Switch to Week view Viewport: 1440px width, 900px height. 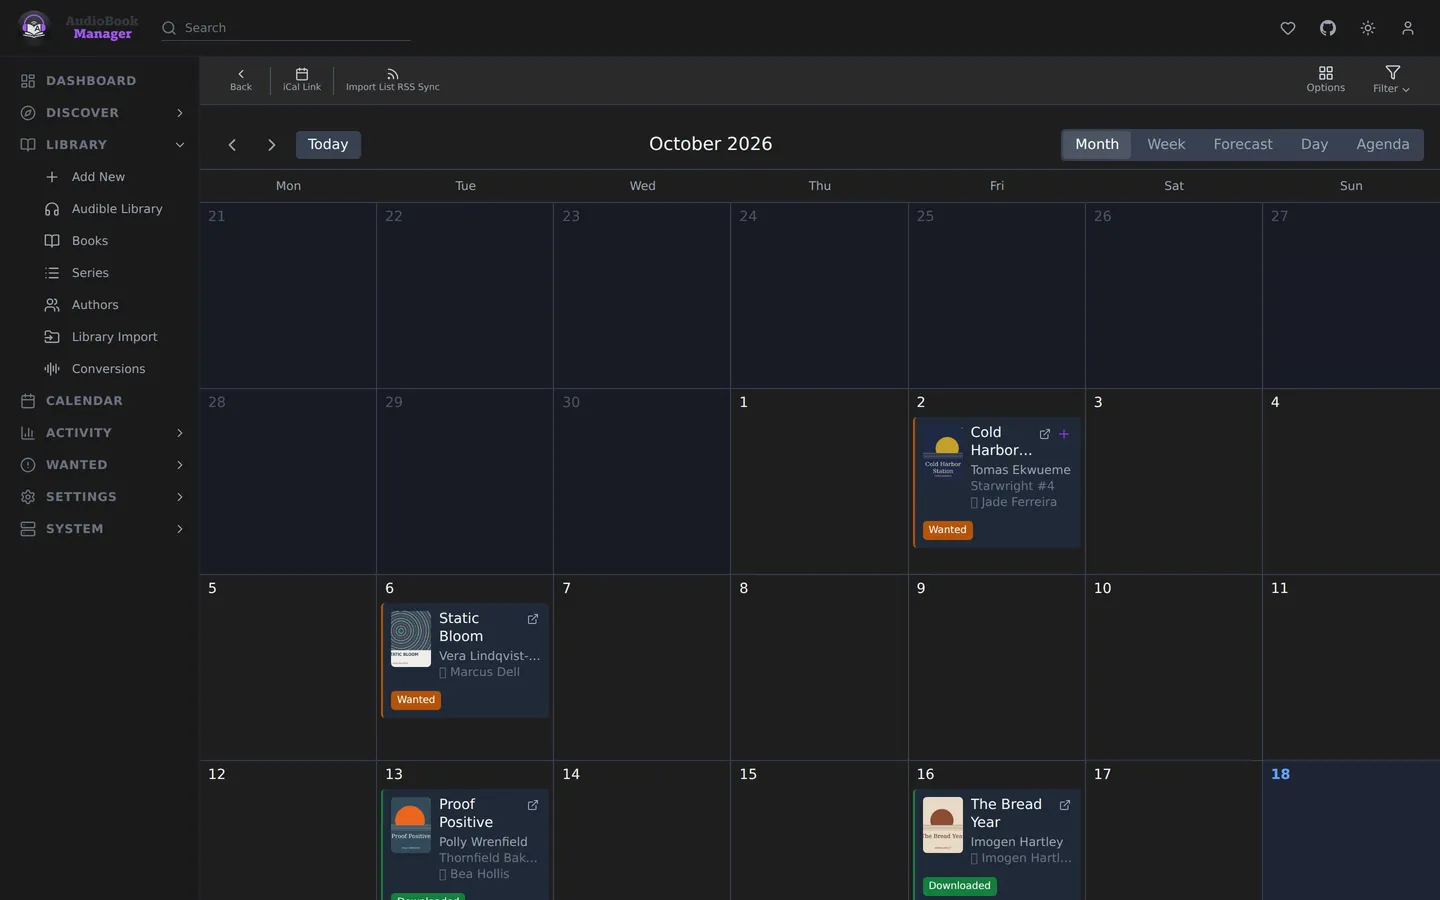1166,145
